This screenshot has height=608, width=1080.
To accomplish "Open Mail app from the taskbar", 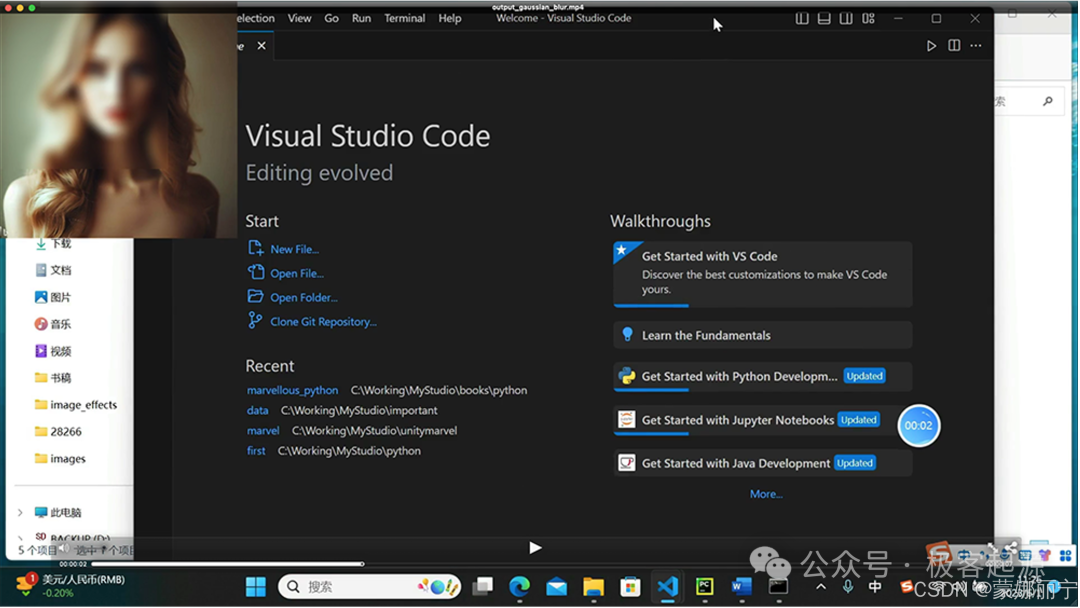I will [x=557, y=587].
